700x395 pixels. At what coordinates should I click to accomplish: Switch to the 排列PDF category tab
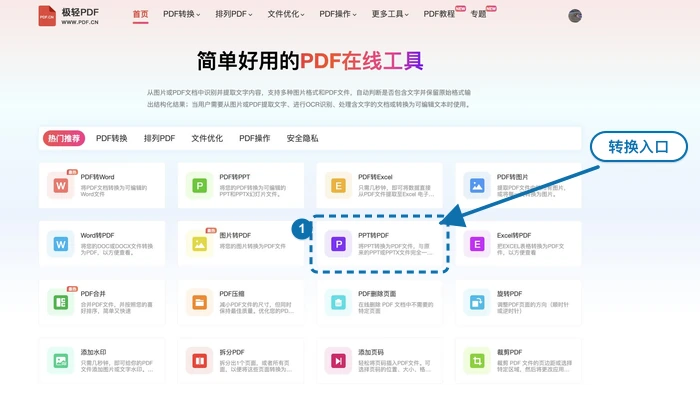pyautogui.click(x=159, y=138)
